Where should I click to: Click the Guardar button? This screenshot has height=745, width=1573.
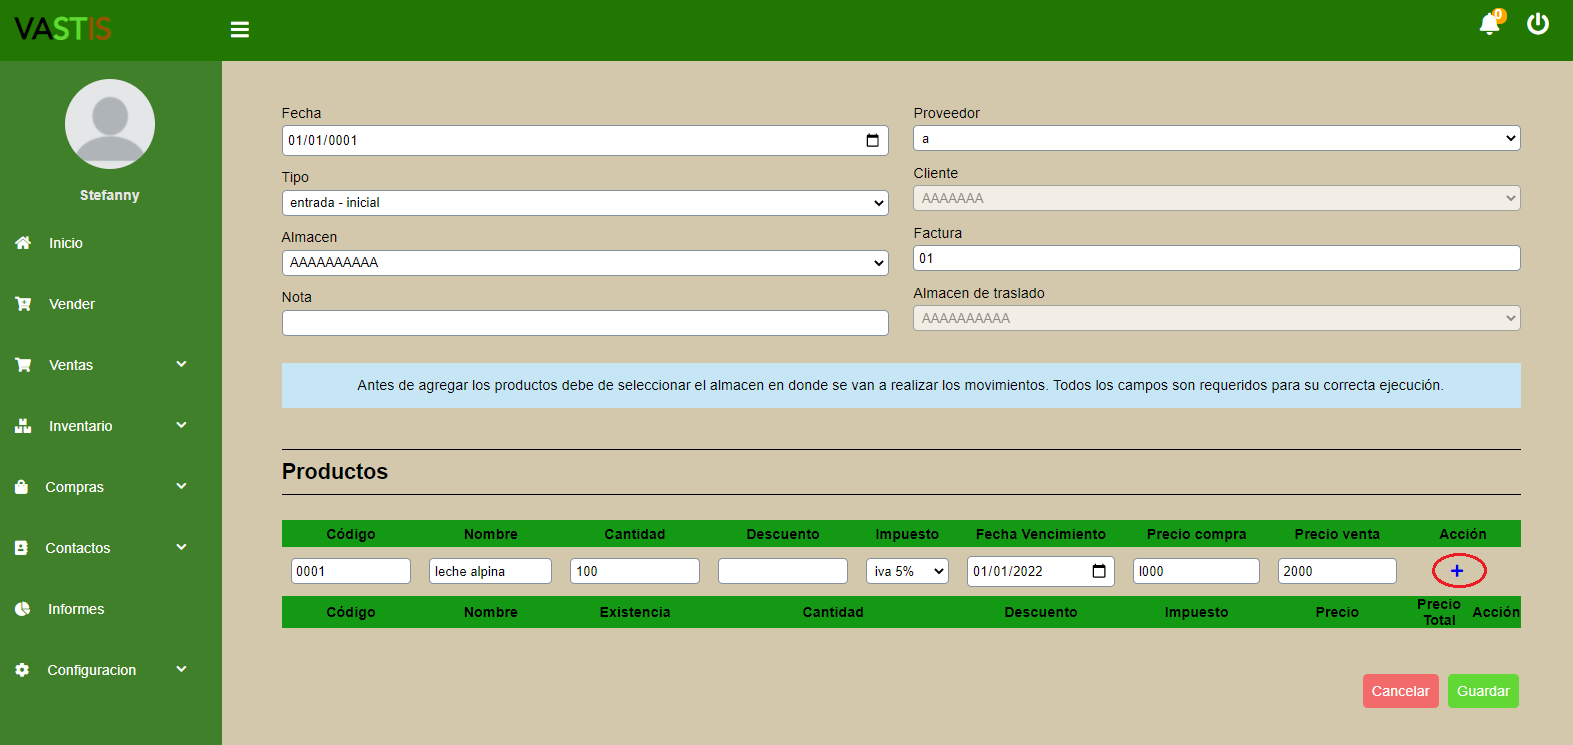click(1483, 691)
